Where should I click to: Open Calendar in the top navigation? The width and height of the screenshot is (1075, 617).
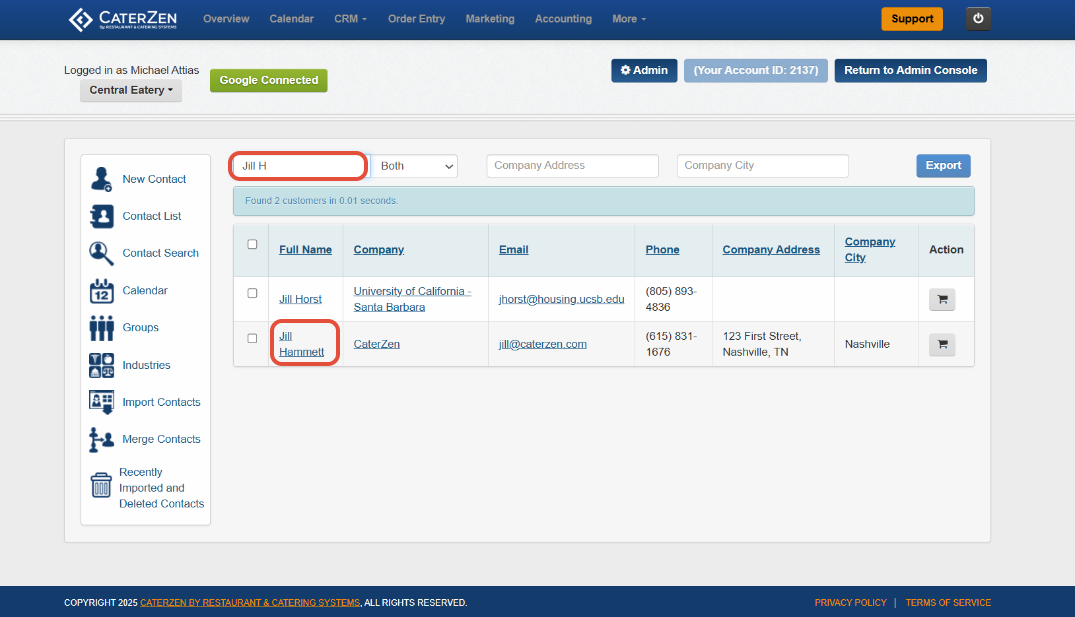291,19
